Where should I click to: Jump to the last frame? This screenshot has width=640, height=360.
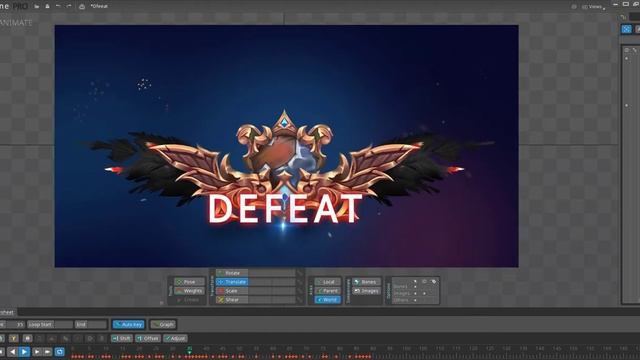pyautogui.click(x=47, y=351)
